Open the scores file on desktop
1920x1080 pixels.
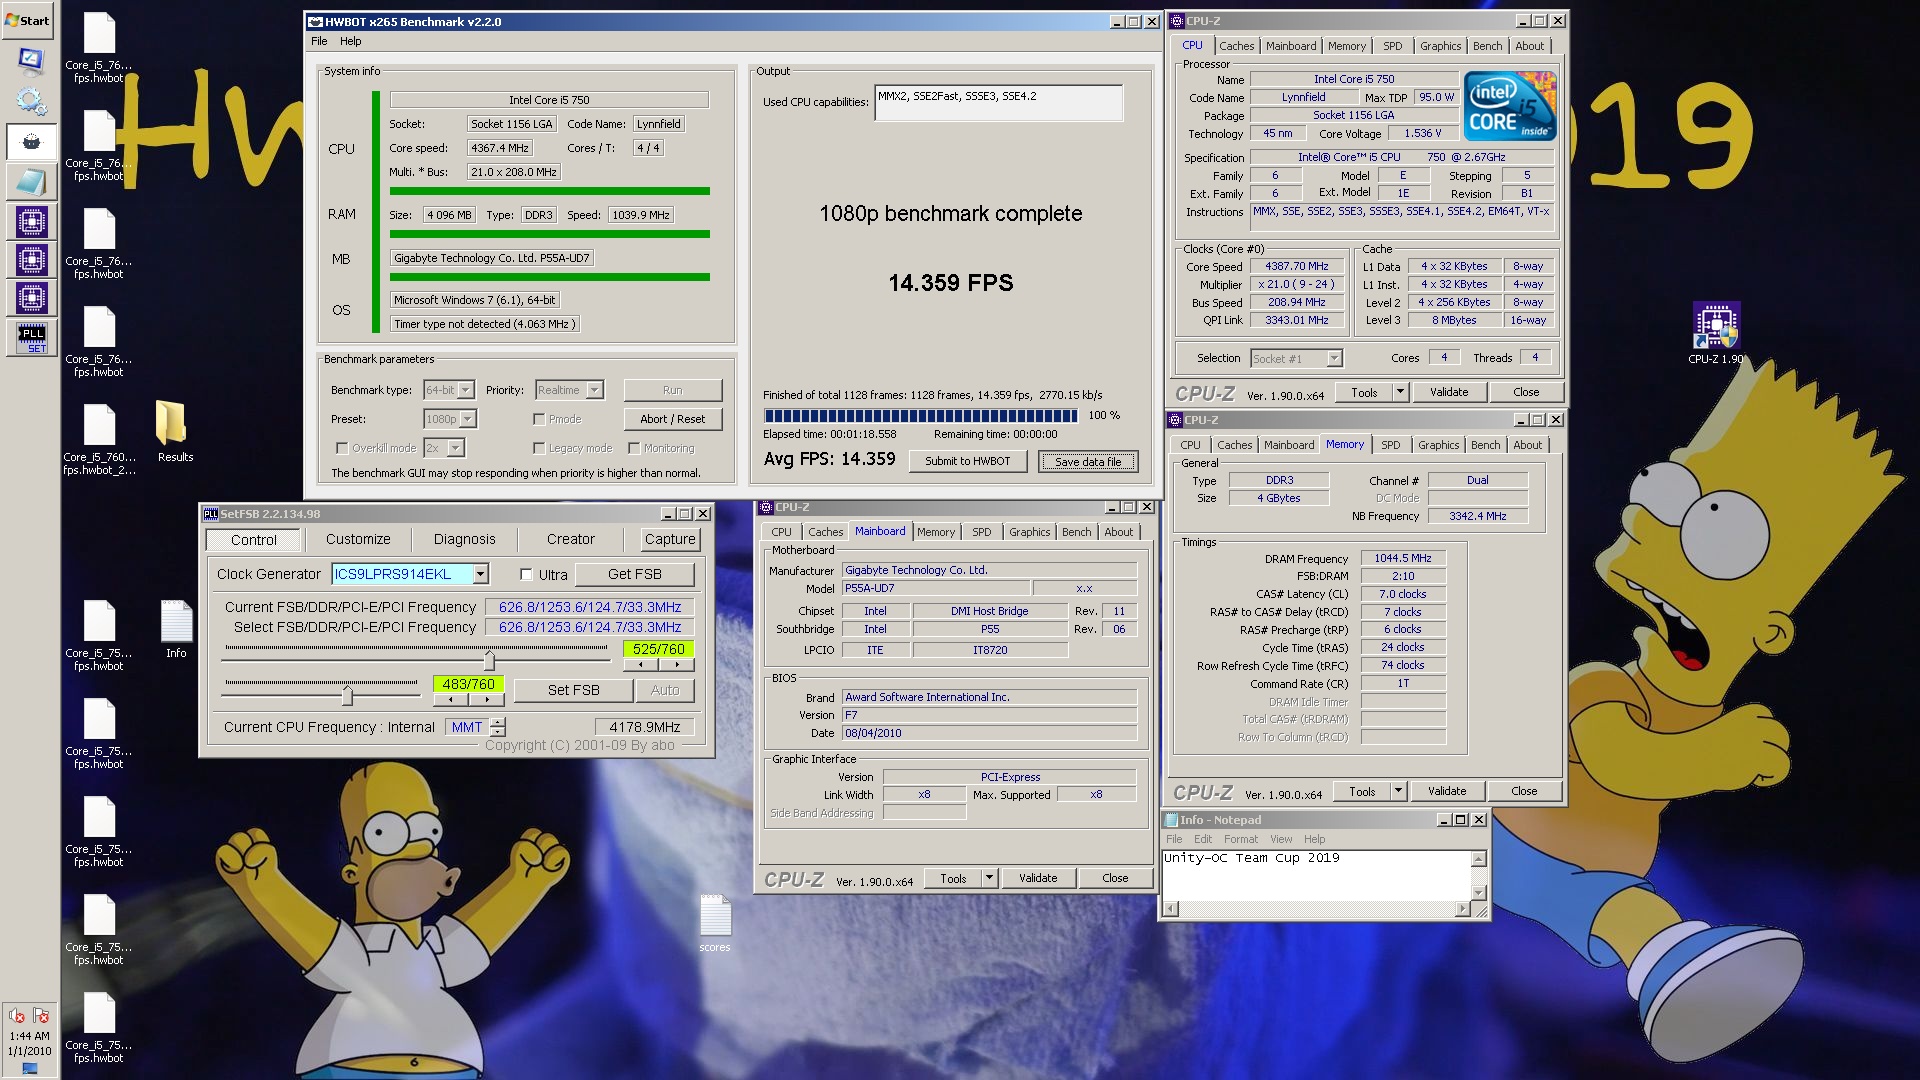click(714, 923)
